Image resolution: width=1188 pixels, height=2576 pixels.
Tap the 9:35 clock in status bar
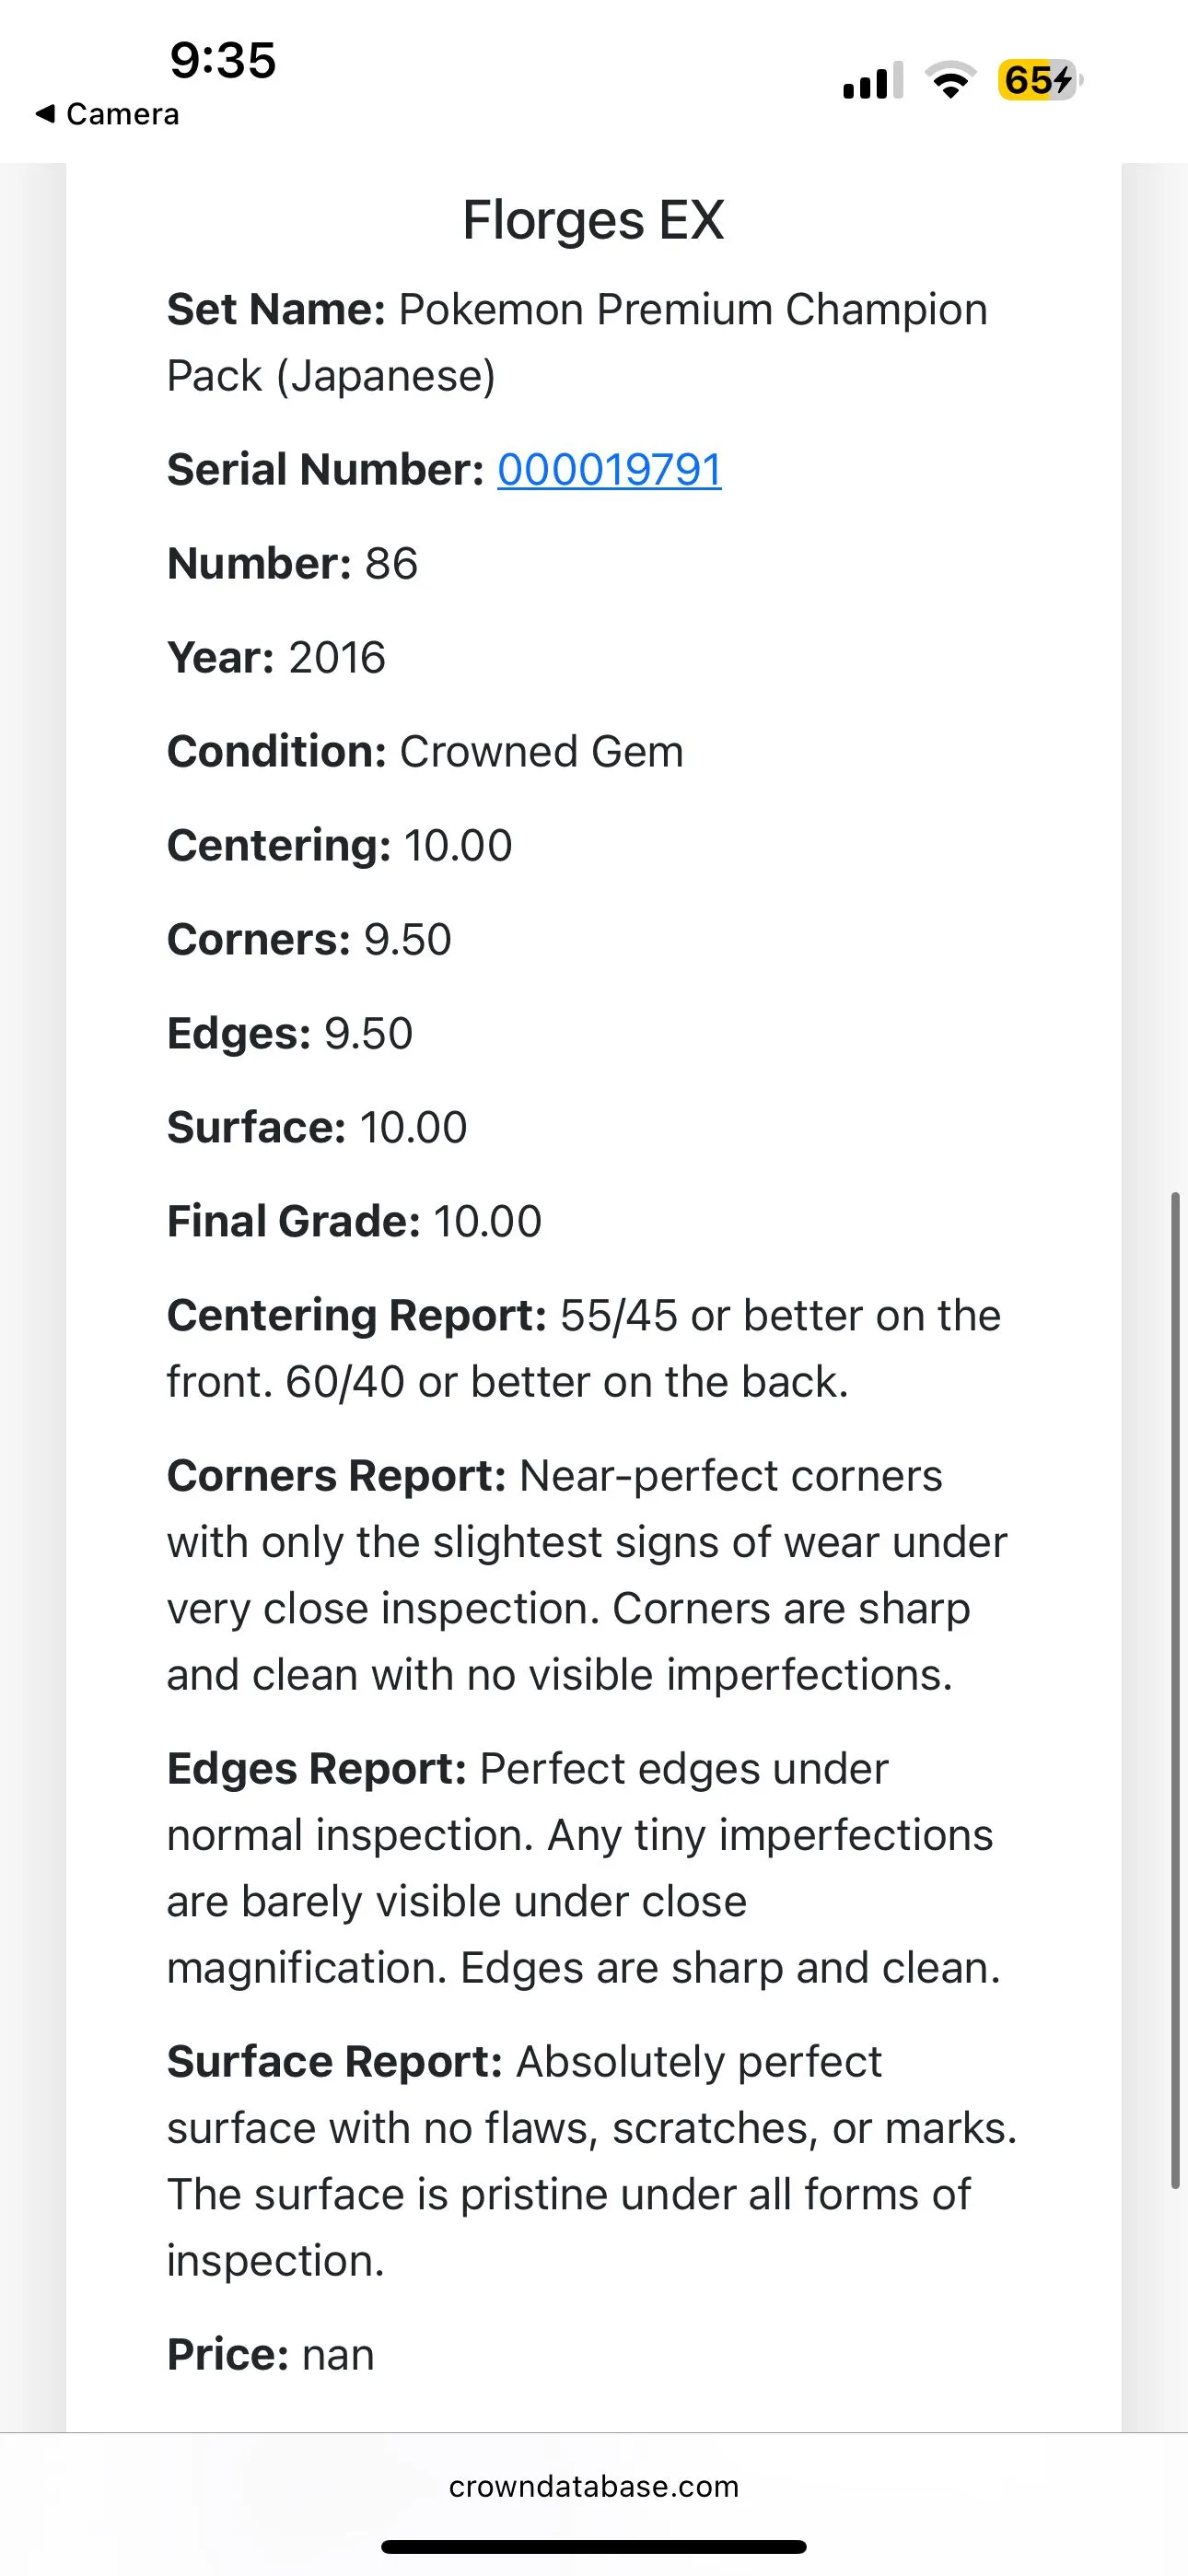click(x=223, y=60)
